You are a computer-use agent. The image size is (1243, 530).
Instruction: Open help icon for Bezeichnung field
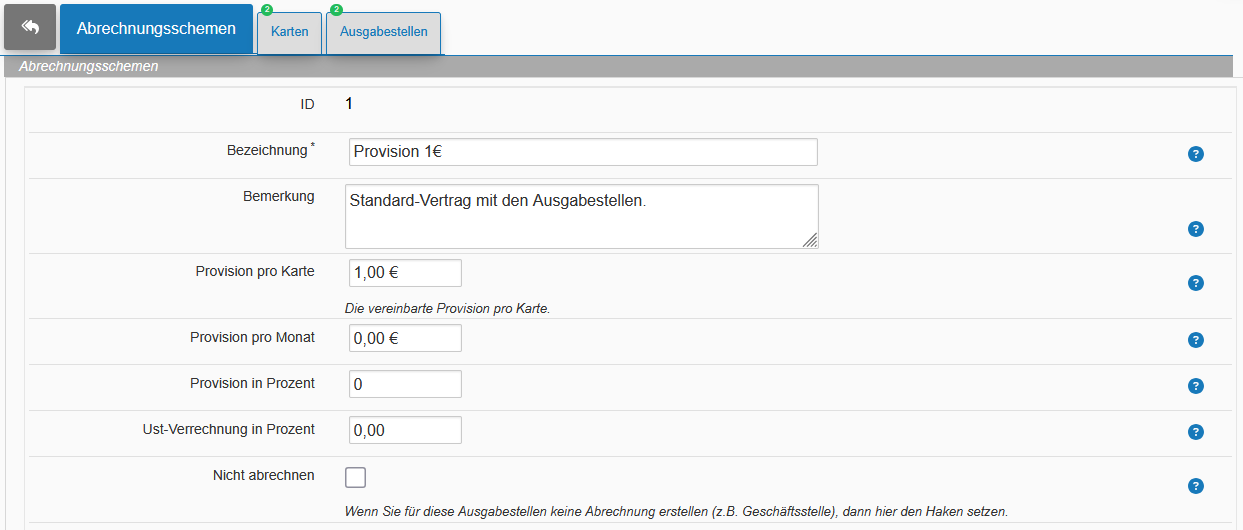click(x=1195, y=154)
